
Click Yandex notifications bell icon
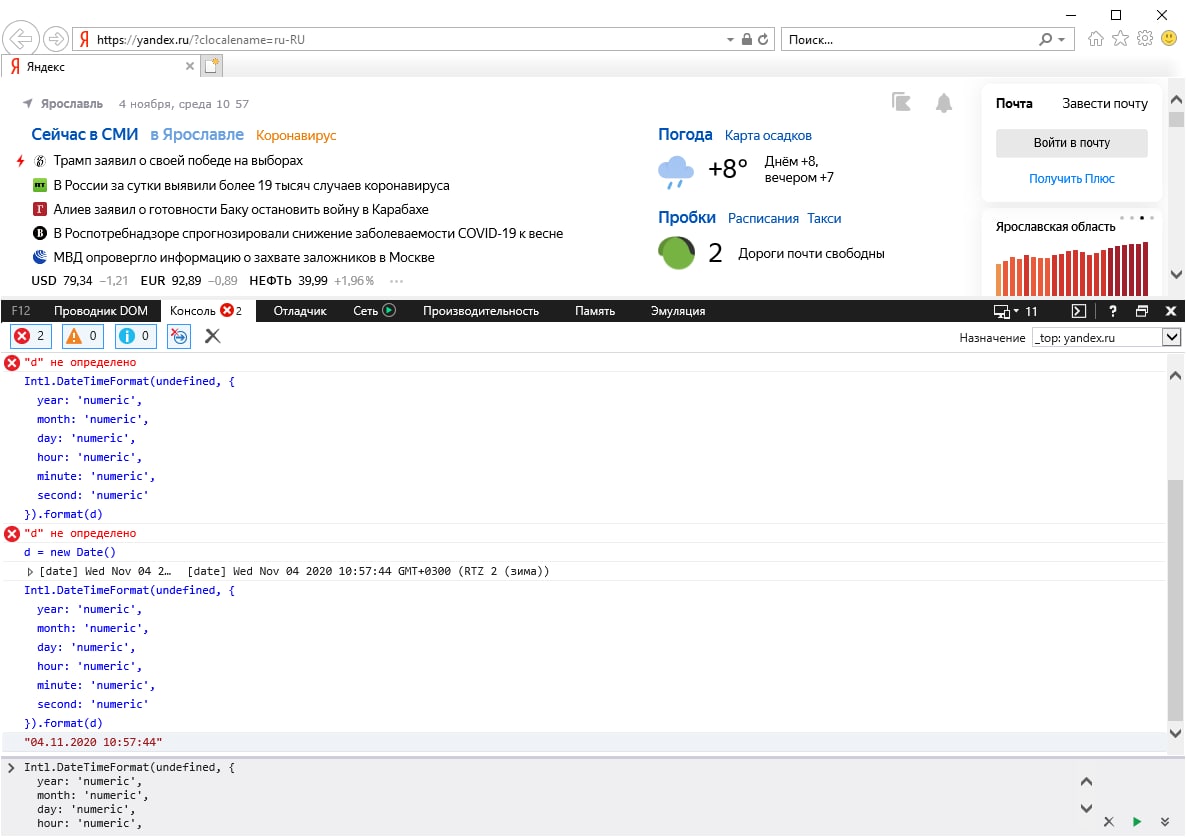click(943, 103)
